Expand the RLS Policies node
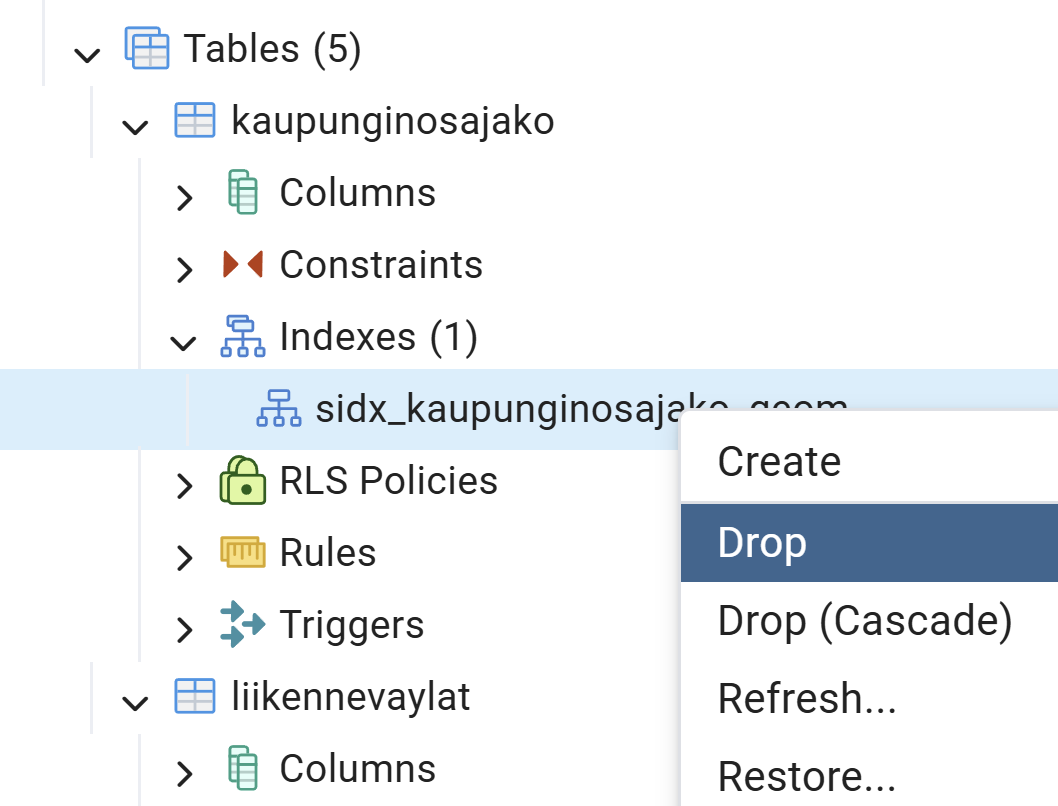 184,485
